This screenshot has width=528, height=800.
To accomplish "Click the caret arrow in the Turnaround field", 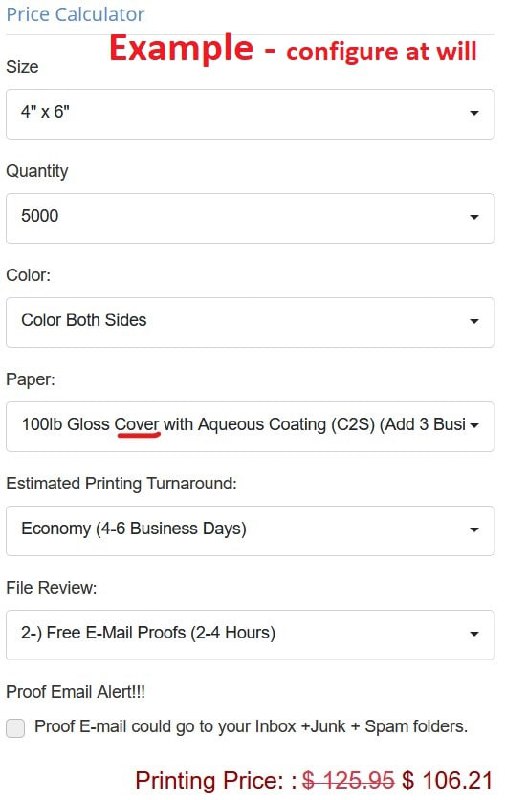I will pos(474,530).
